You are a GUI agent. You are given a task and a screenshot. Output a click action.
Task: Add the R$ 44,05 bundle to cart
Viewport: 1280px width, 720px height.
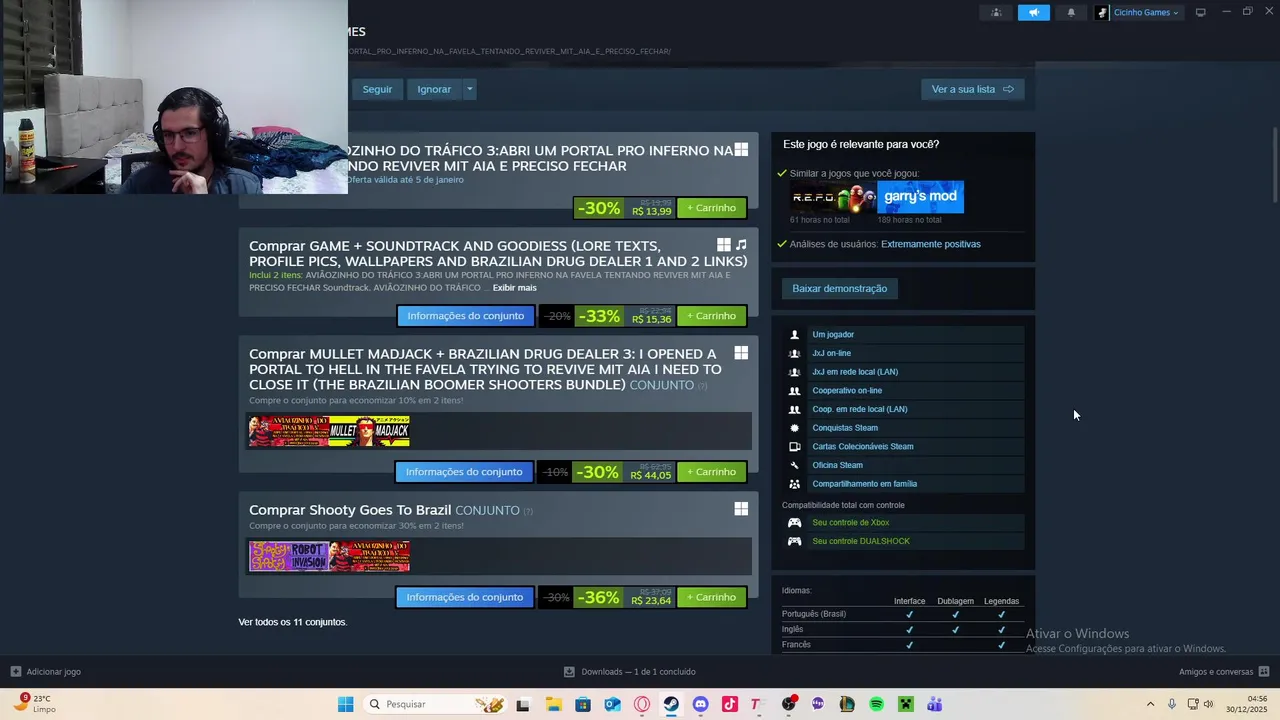(x=711, y=472)
